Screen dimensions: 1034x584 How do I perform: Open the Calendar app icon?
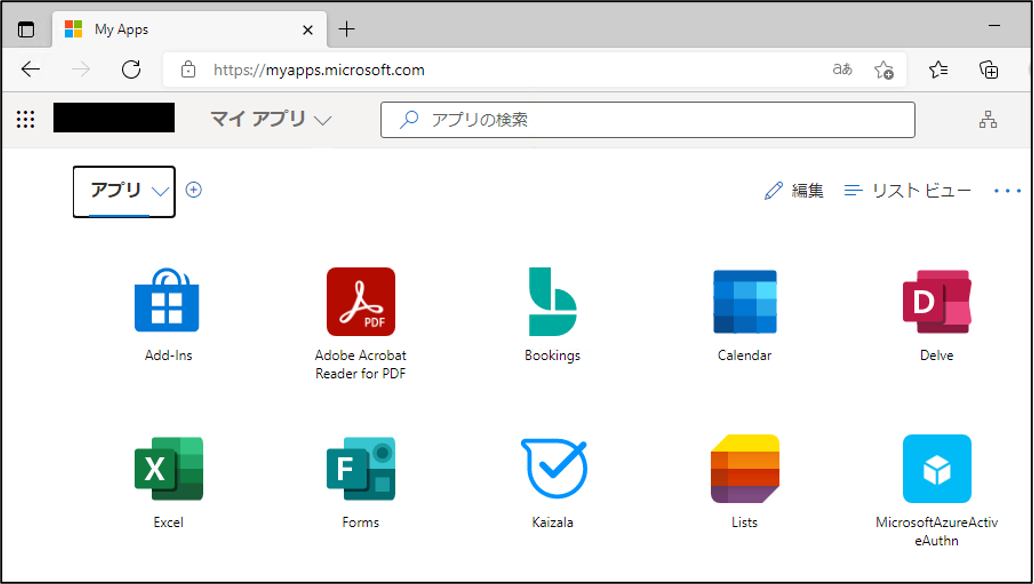(x=745, y=301)
